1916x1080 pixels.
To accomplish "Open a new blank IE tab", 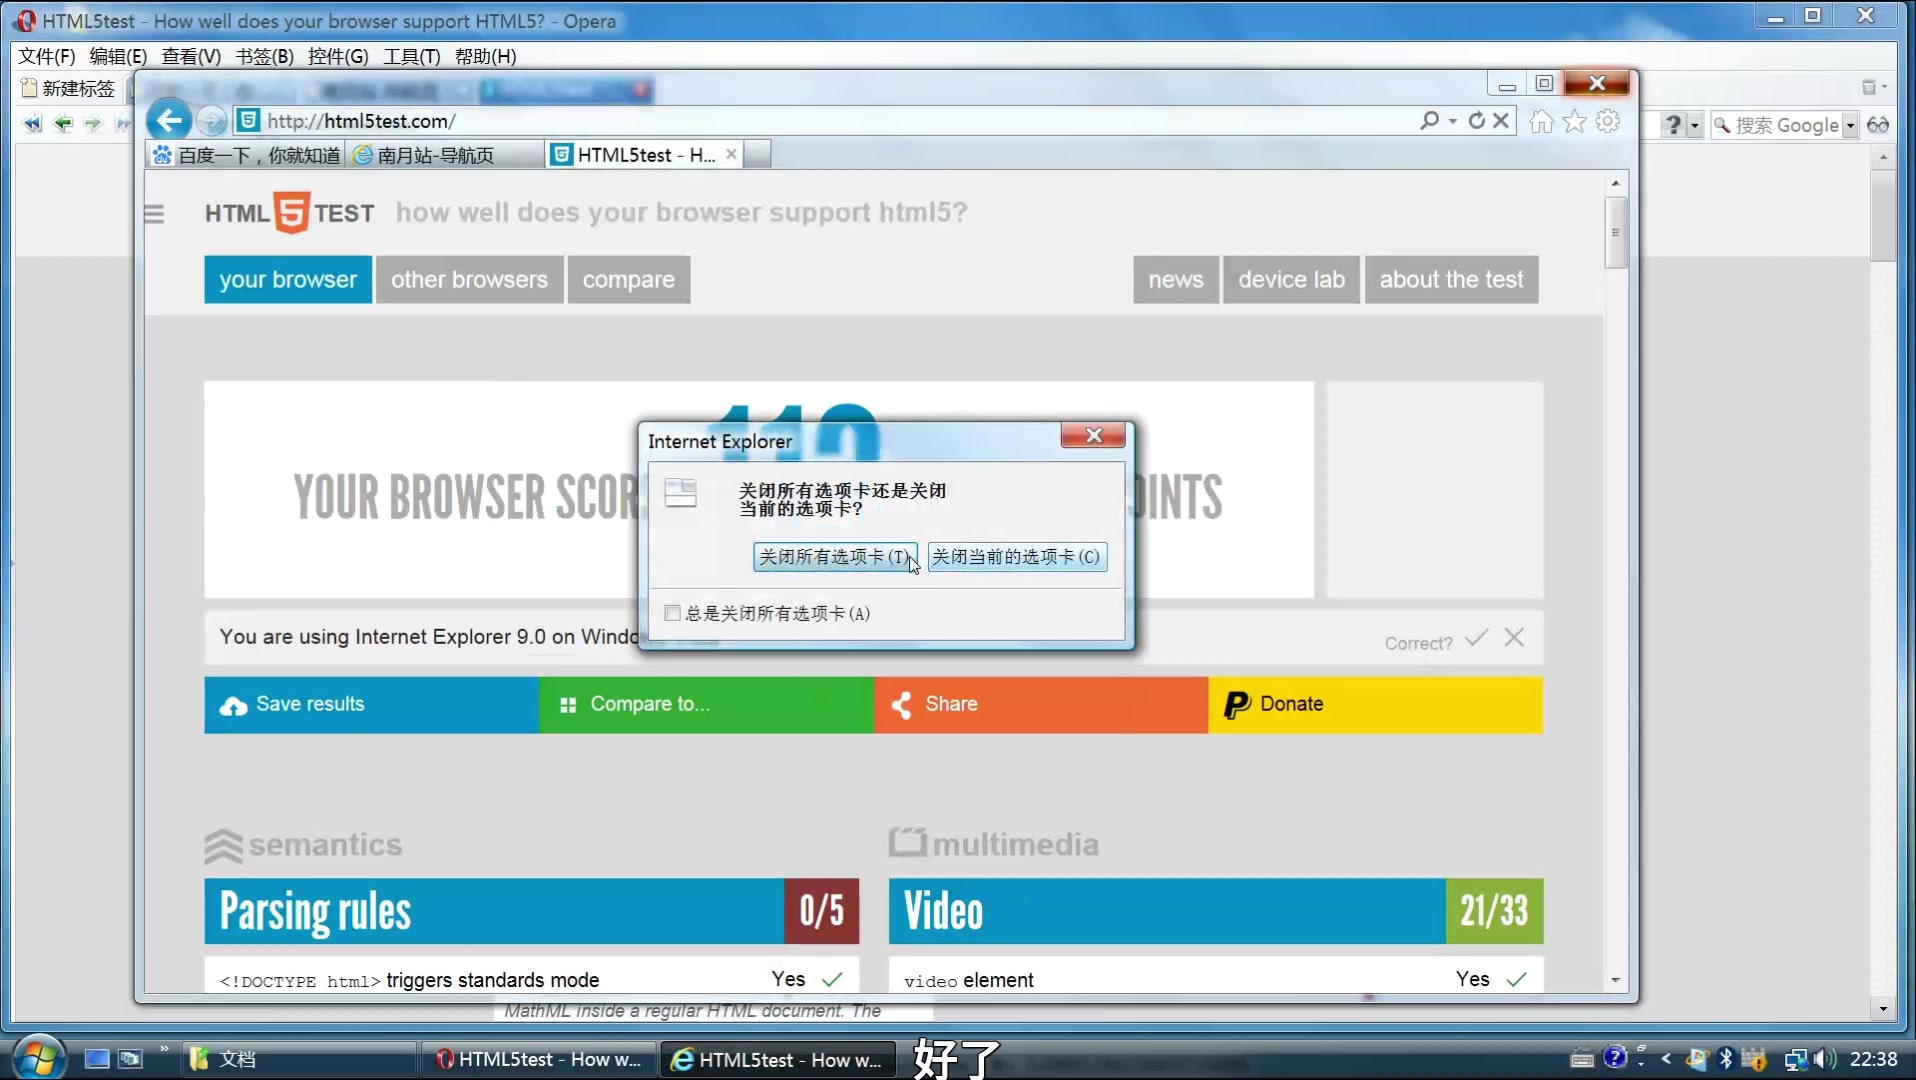I will tap(758, 155).
